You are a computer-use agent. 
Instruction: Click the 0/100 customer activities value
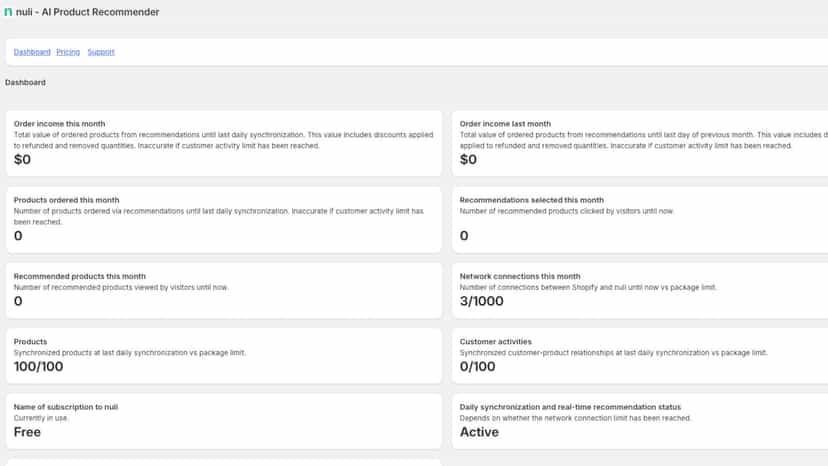tap(477, 367)
